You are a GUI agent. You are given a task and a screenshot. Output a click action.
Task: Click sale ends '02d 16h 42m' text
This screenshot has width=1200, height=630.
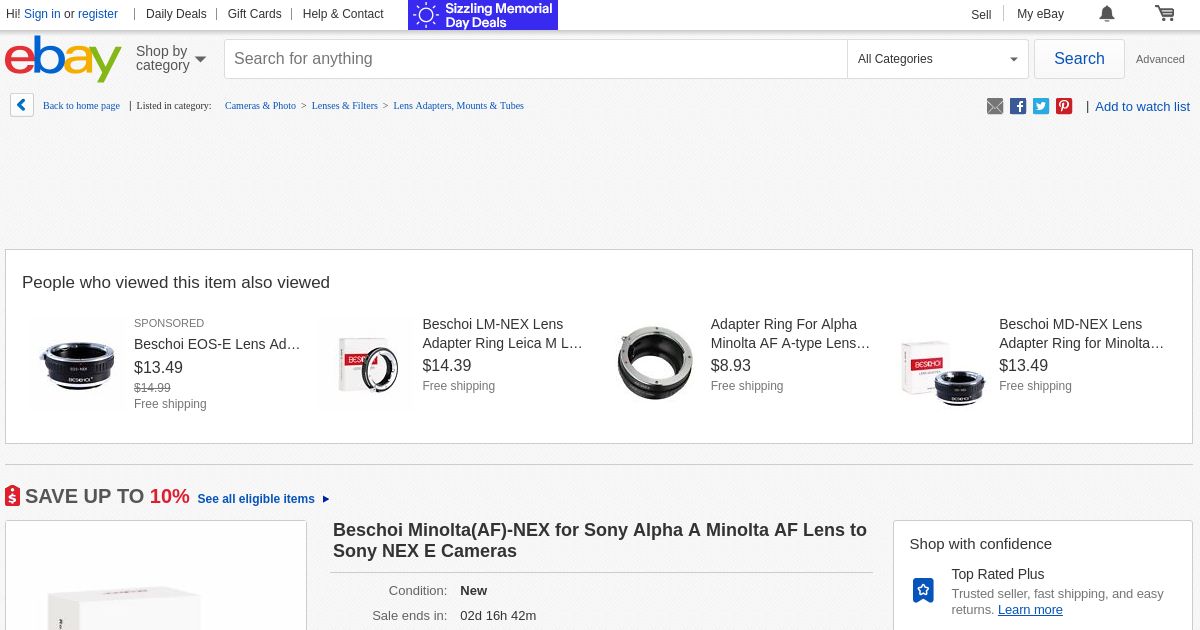(x=498, y=616)
